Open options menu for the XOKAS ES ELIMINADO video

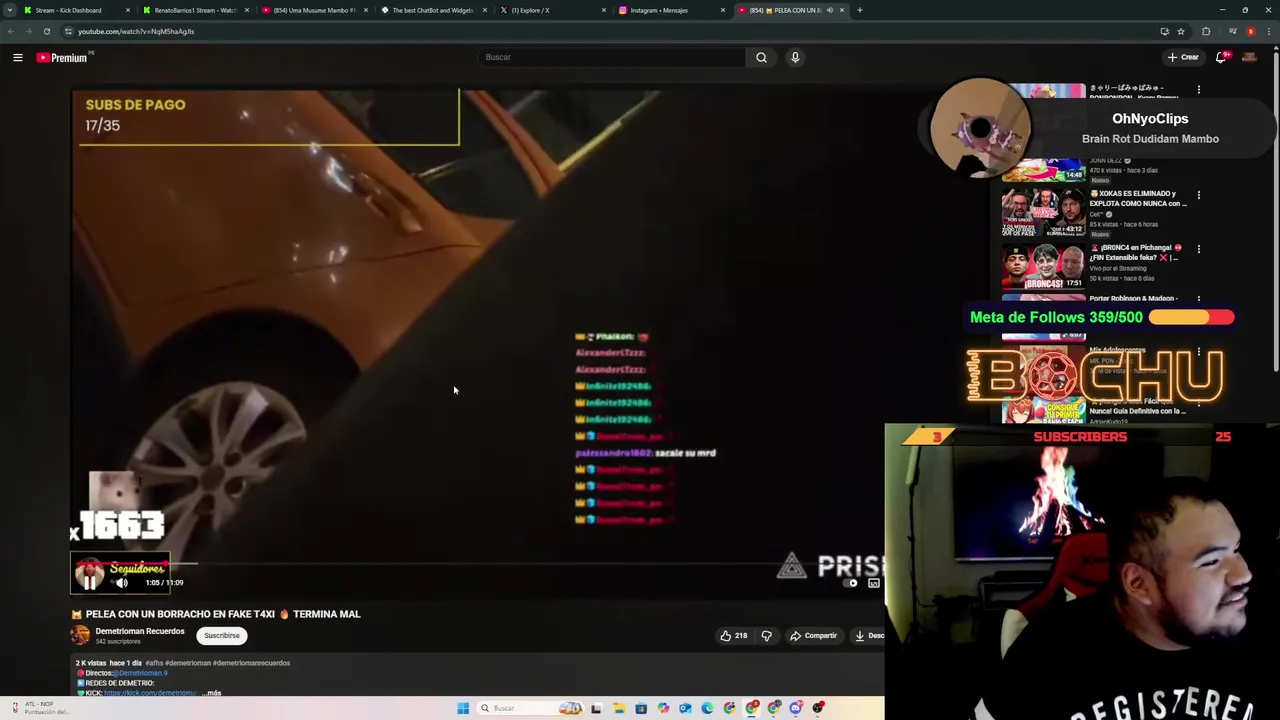[x=1199, y=195]
